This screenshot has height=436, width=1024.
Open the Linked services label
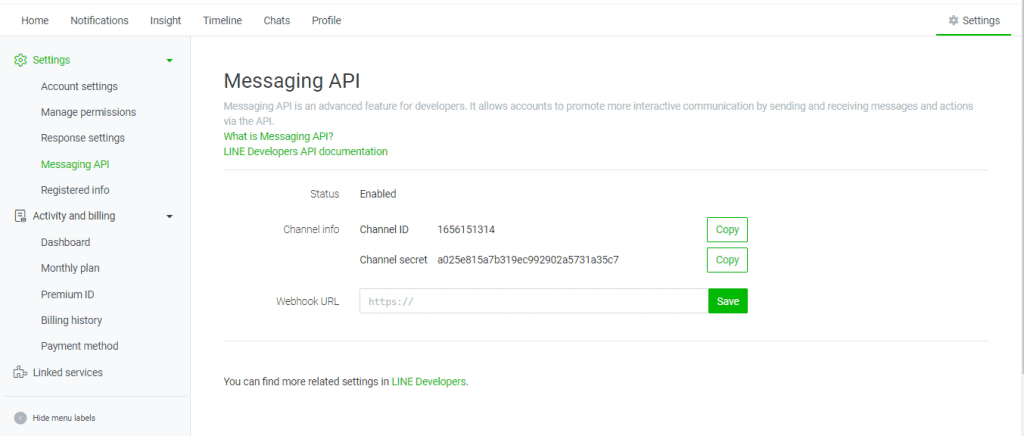pyautogui.click(x=67, y=373)
